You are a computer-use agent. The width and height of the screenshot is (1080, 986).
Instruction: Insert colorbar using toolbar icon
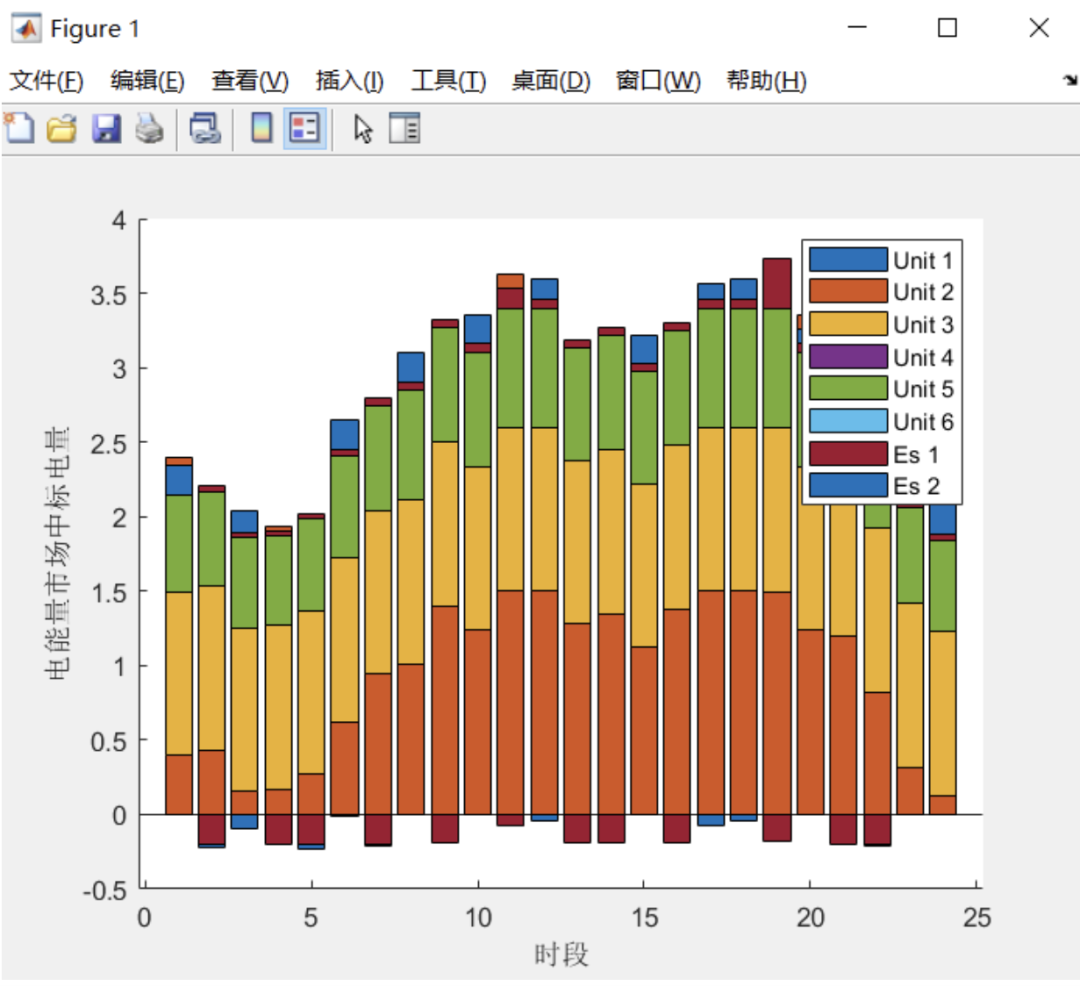[x=262, y=128]
